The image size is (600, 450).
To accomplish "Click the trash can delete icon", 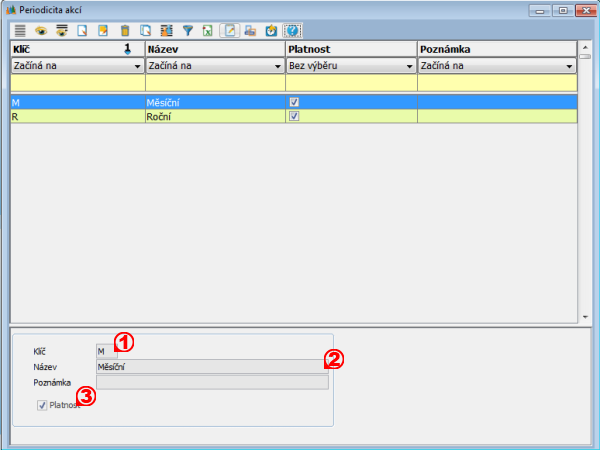I will [x=125, y=31].
